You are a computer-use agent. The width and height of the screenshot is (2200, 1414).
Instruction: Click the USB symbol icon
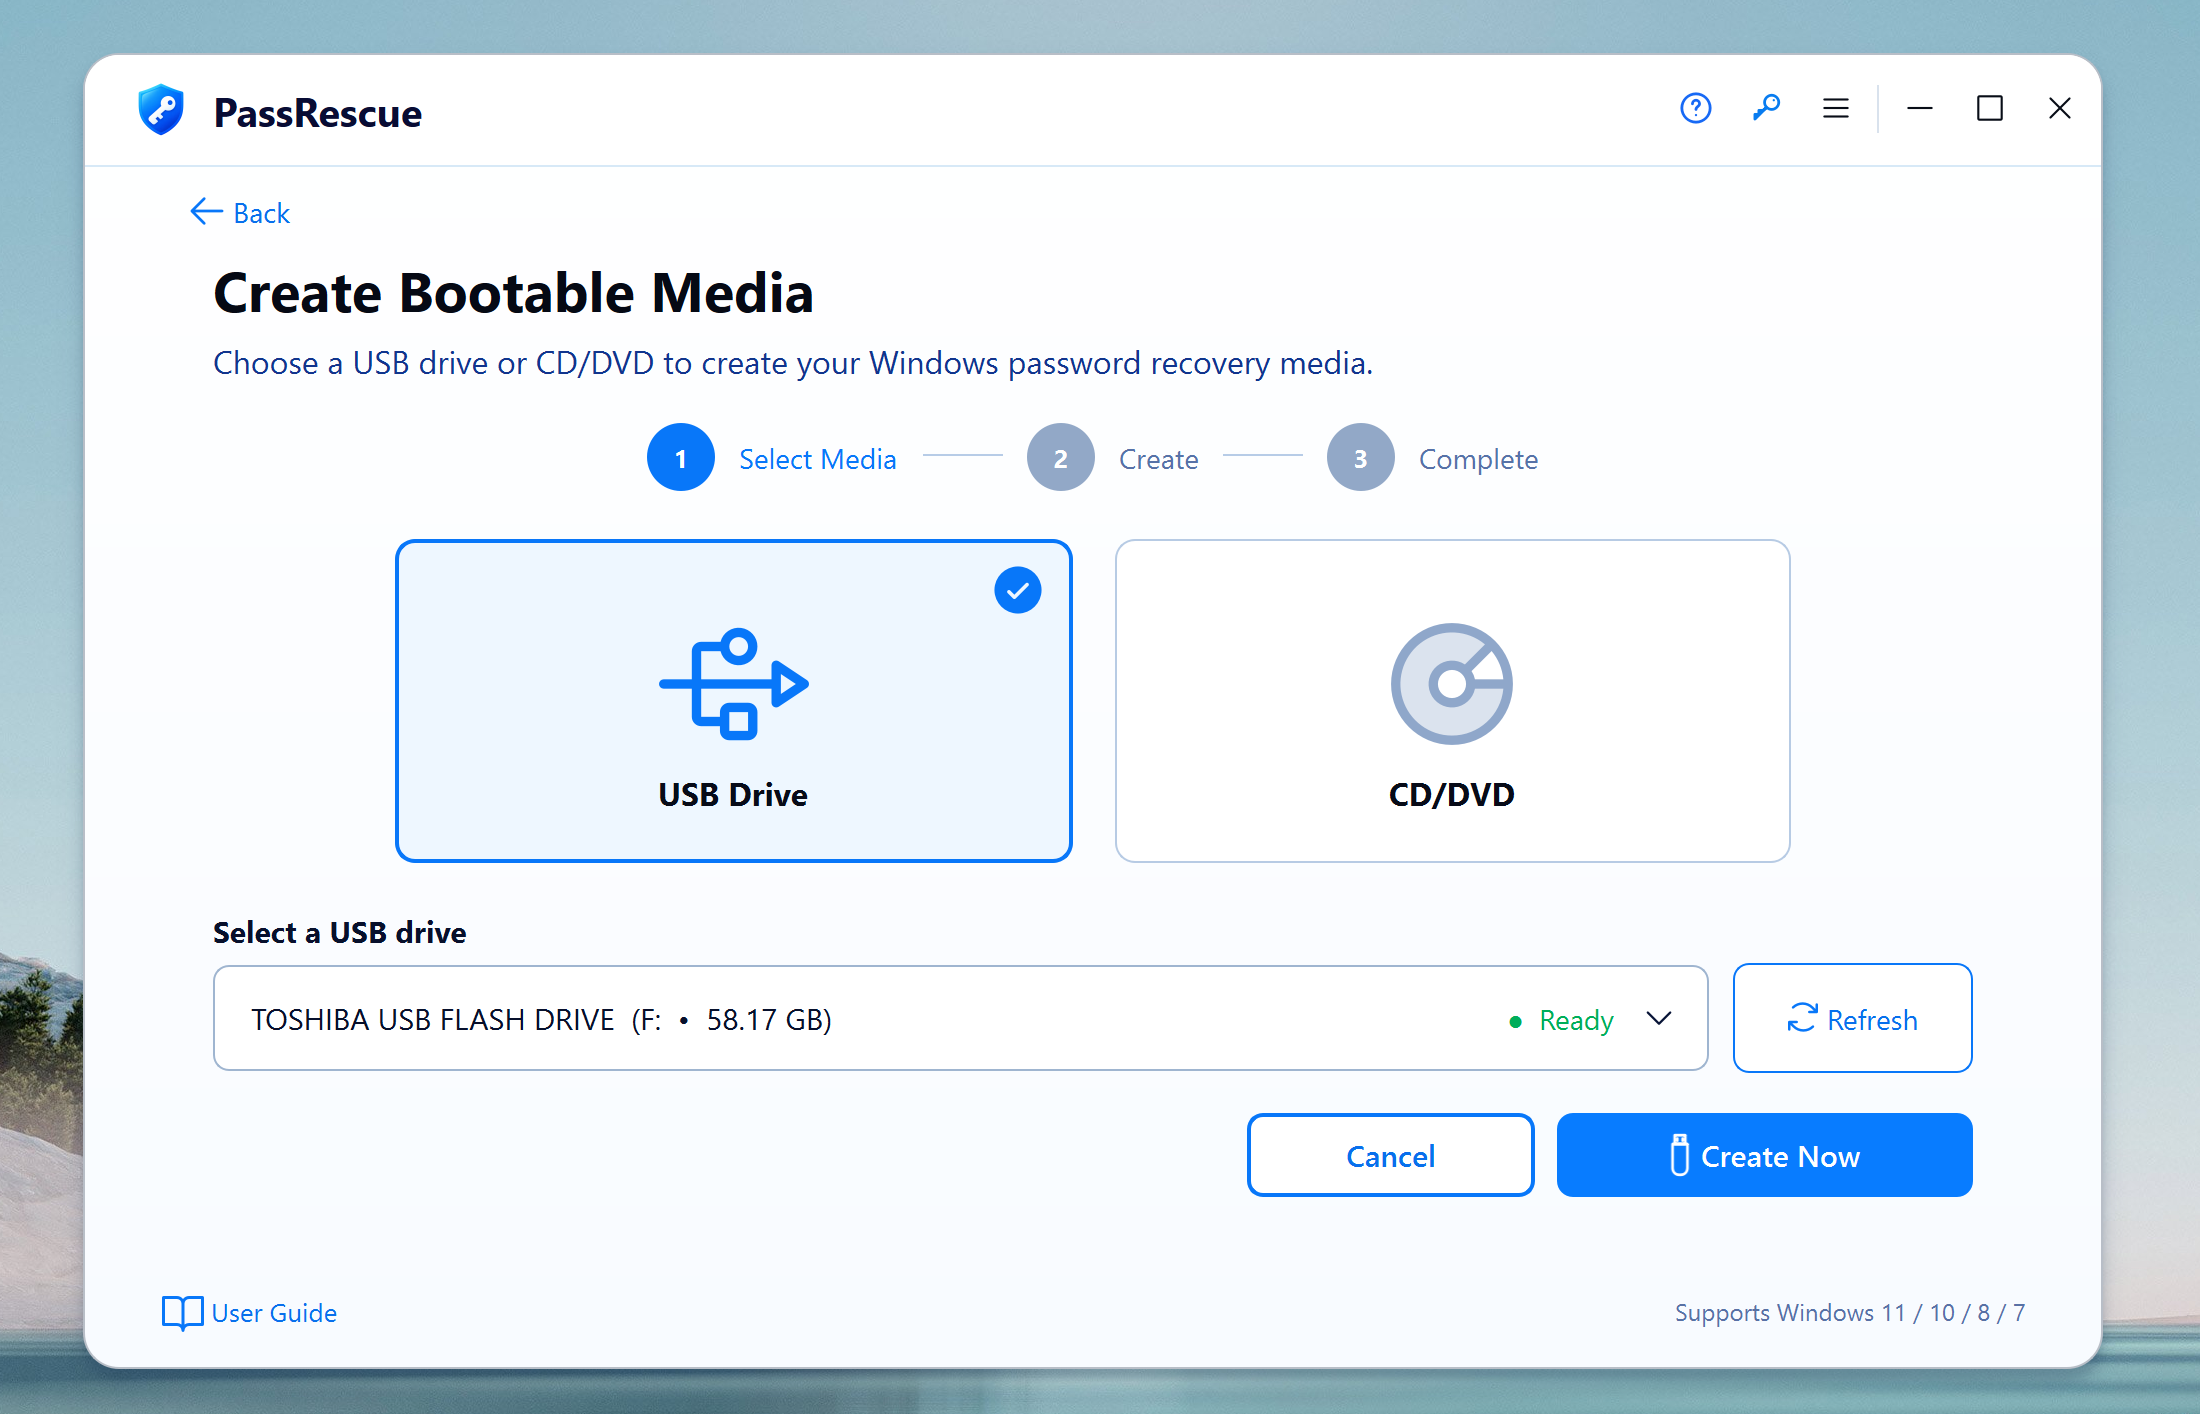[733, 684]
